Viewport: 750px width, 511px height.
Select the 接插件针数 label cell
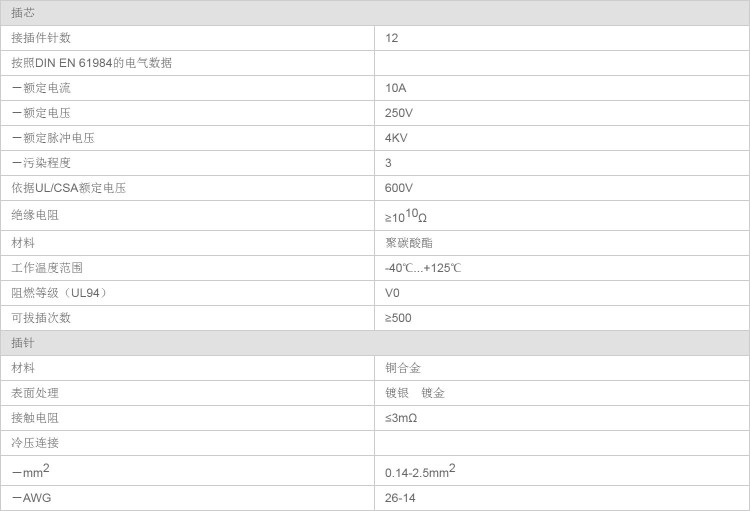click(41, 38)
